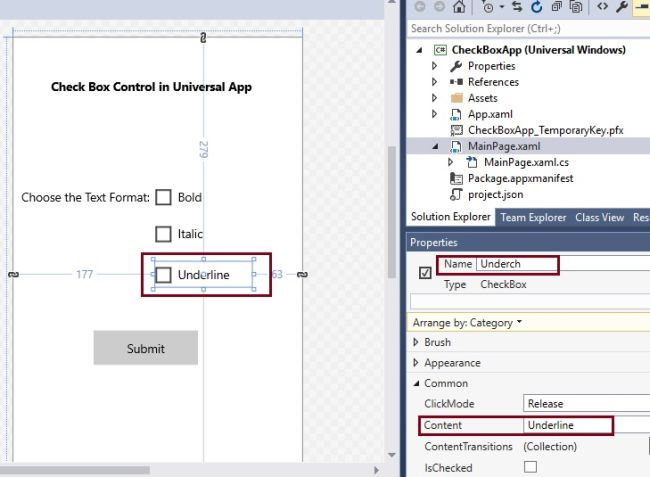Viewport: 650px width, 477px height.
Task: Expand the Assets folder
Action: [x=434, y=98]
